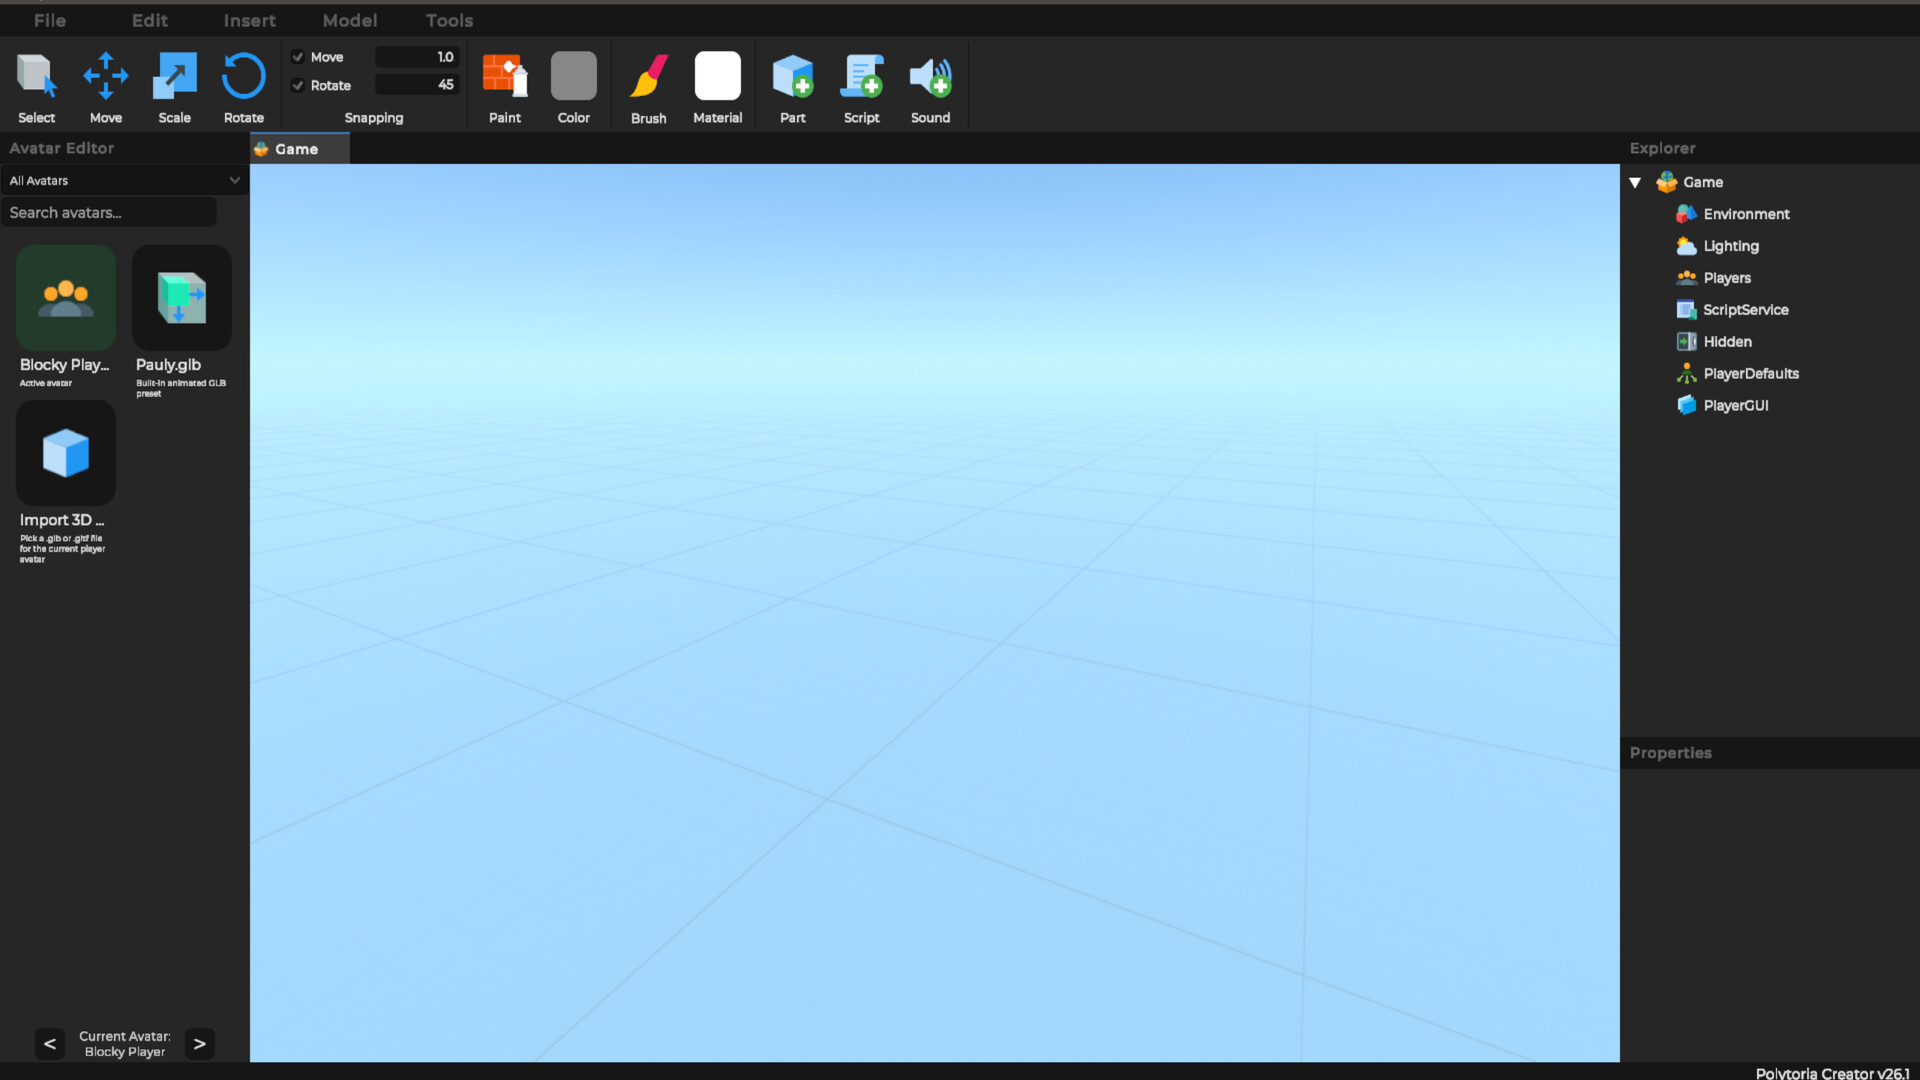Viewport: 1920px width, 1080px height.
Task: Open the Insert menu
Action: (x=249, y=20)
